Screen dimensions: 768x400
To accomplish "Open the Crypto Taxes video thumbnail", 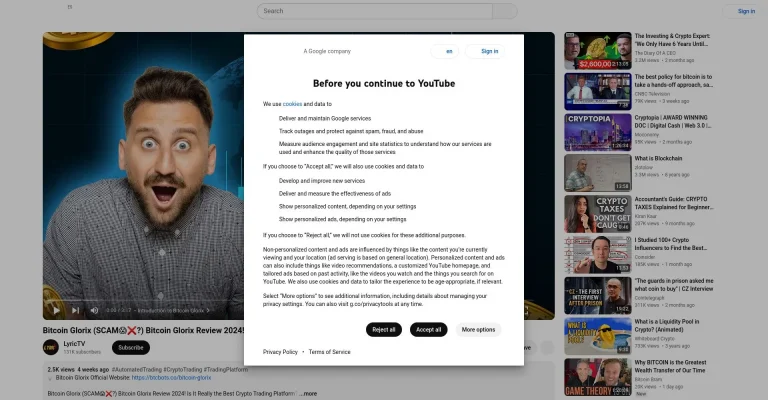I will (598, 214).
